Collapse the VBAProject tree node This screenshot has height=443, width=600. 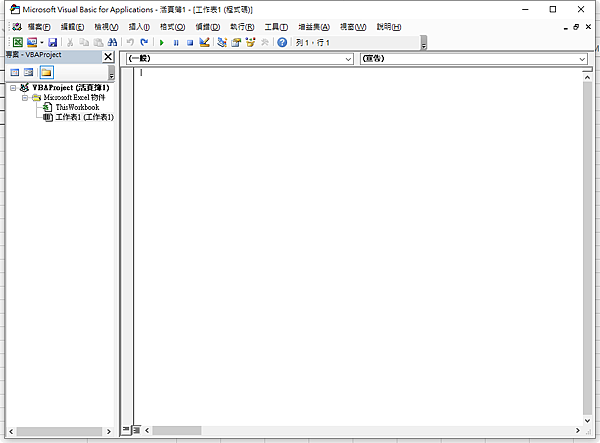pos(13,88)
